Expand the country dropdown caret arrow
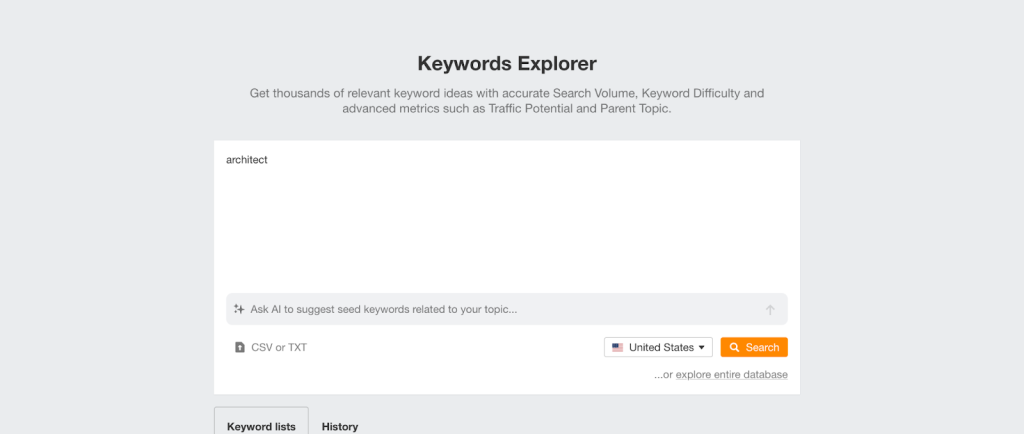The width and height of the screenshot is (1024, 434). coord(702,347)
